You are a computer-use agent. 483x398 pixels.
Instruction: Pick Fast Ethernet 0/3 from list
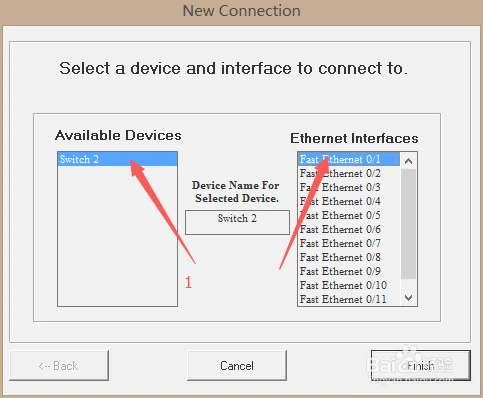tap(349, 187)
